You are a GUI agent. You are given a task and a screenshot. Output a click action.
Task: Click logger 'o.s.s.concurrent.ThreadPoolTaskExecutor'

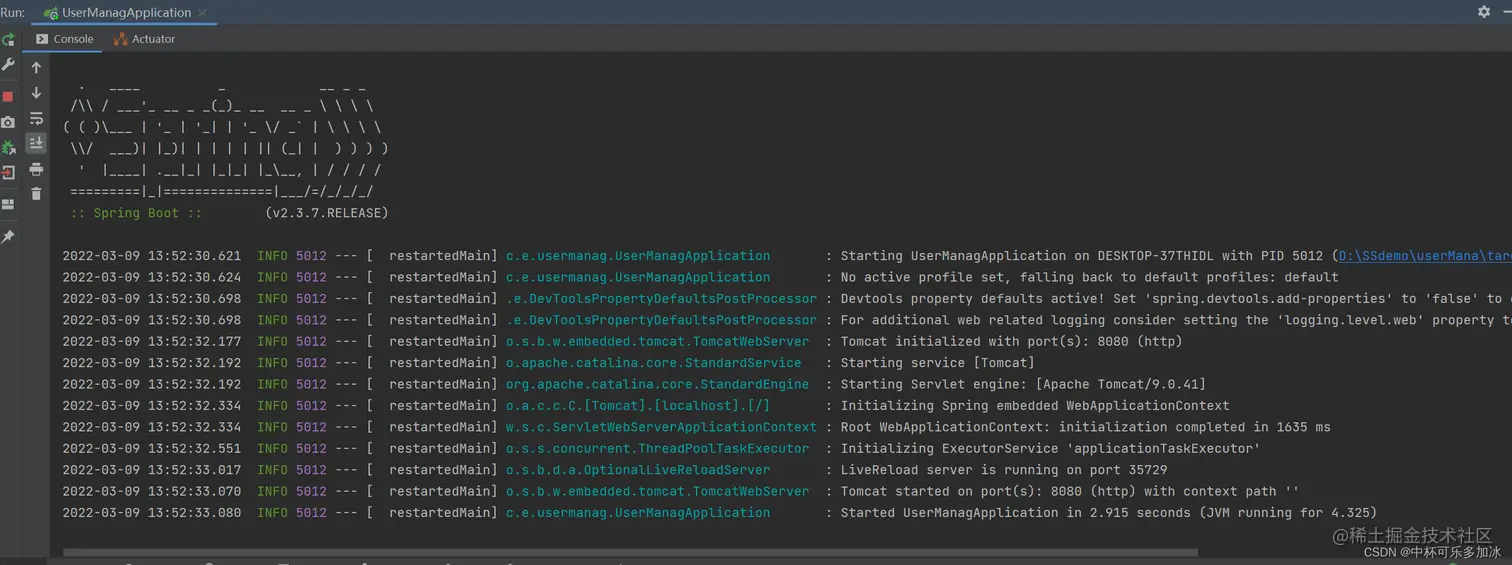(657, 449)
